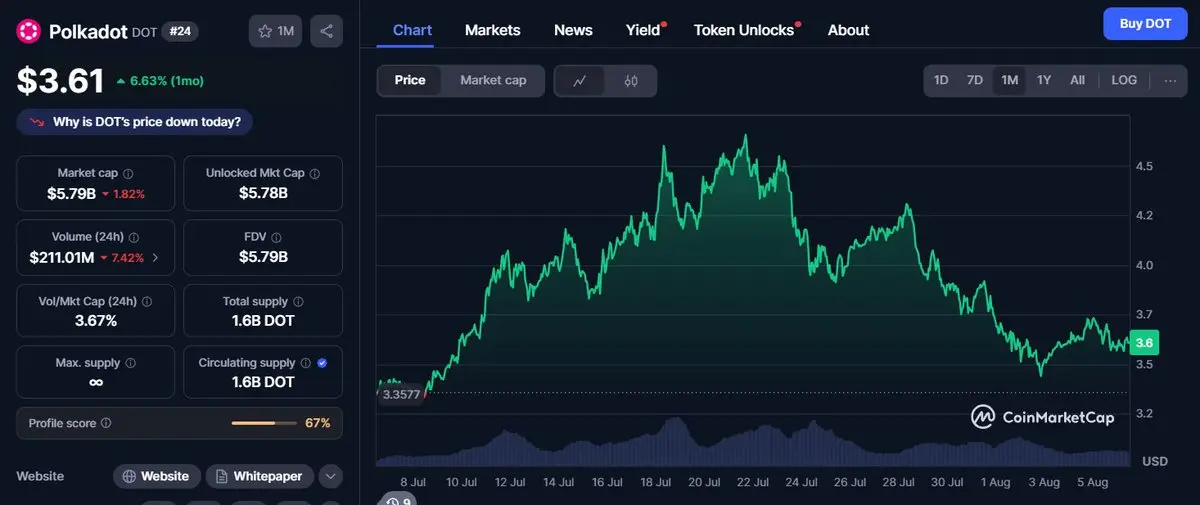
Task: Click Max. supply info icon
Action: point(130,363)
